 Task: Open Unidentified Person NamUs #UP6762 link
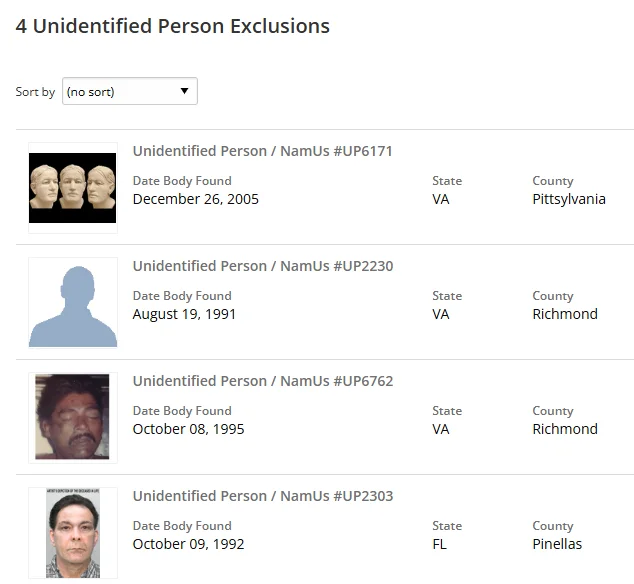[x=262, y=381]
